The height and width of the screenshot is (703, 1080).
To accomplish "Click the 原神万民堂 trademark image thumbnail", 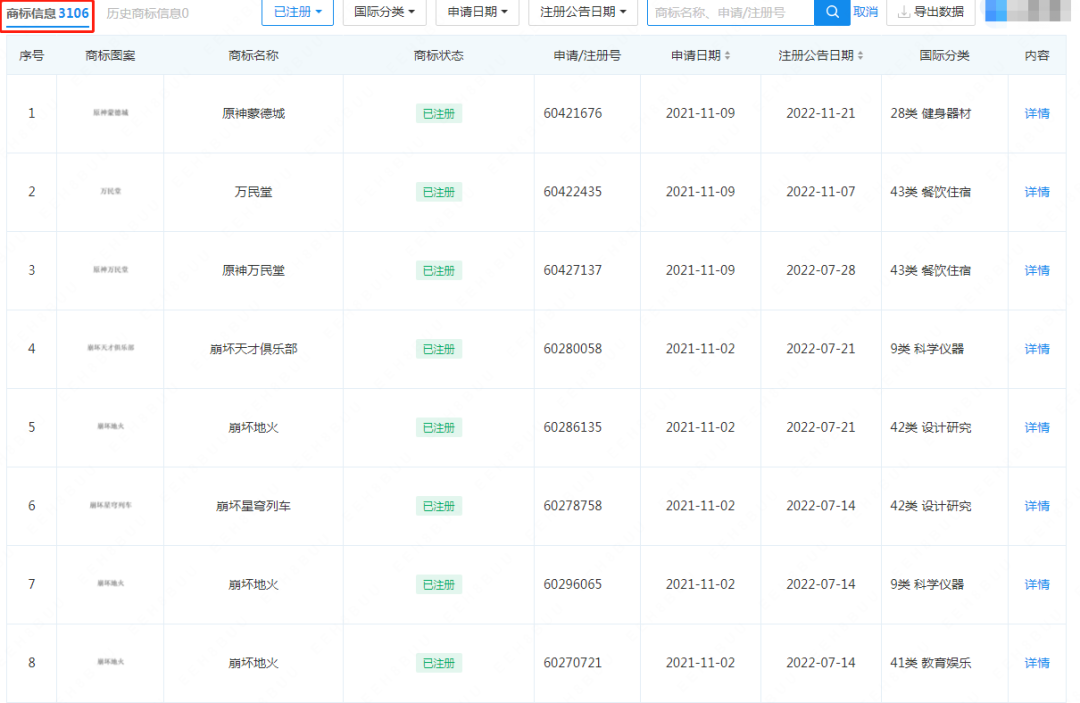I will pyautogui.click(x=110, y=270).
